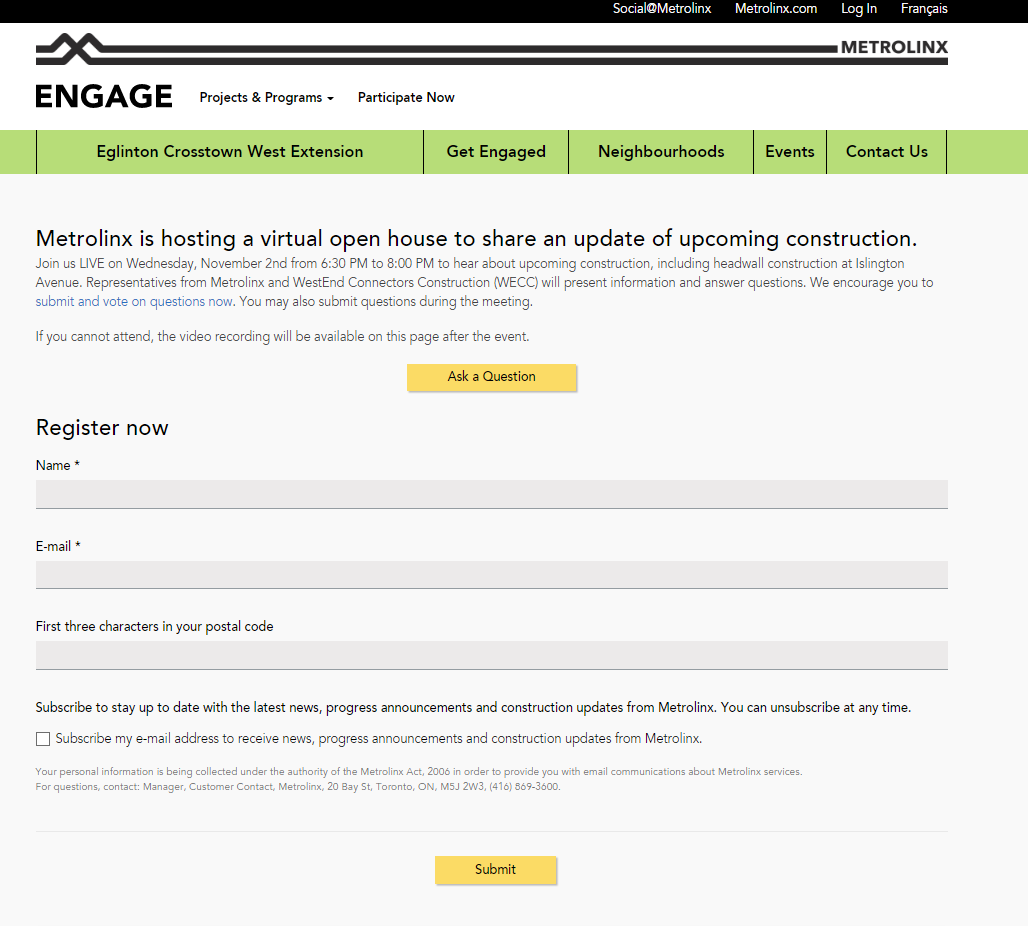Focus the Name input field
The width and height of the screenshot is (1028, 926).
492,494
